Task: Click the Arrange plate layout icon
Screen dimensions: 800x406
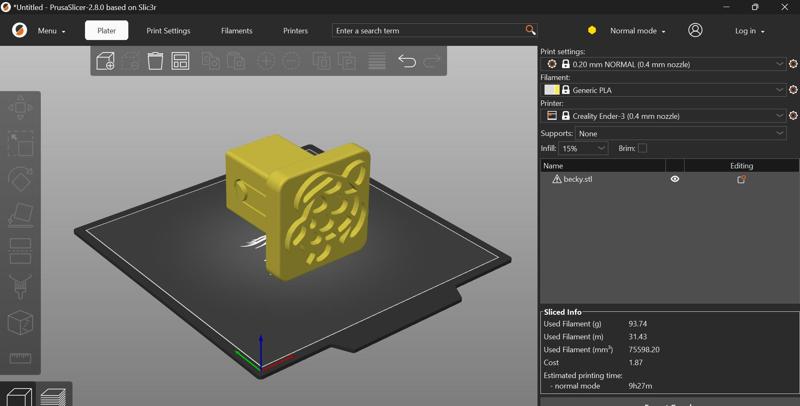Action: (x=180, y=61)
